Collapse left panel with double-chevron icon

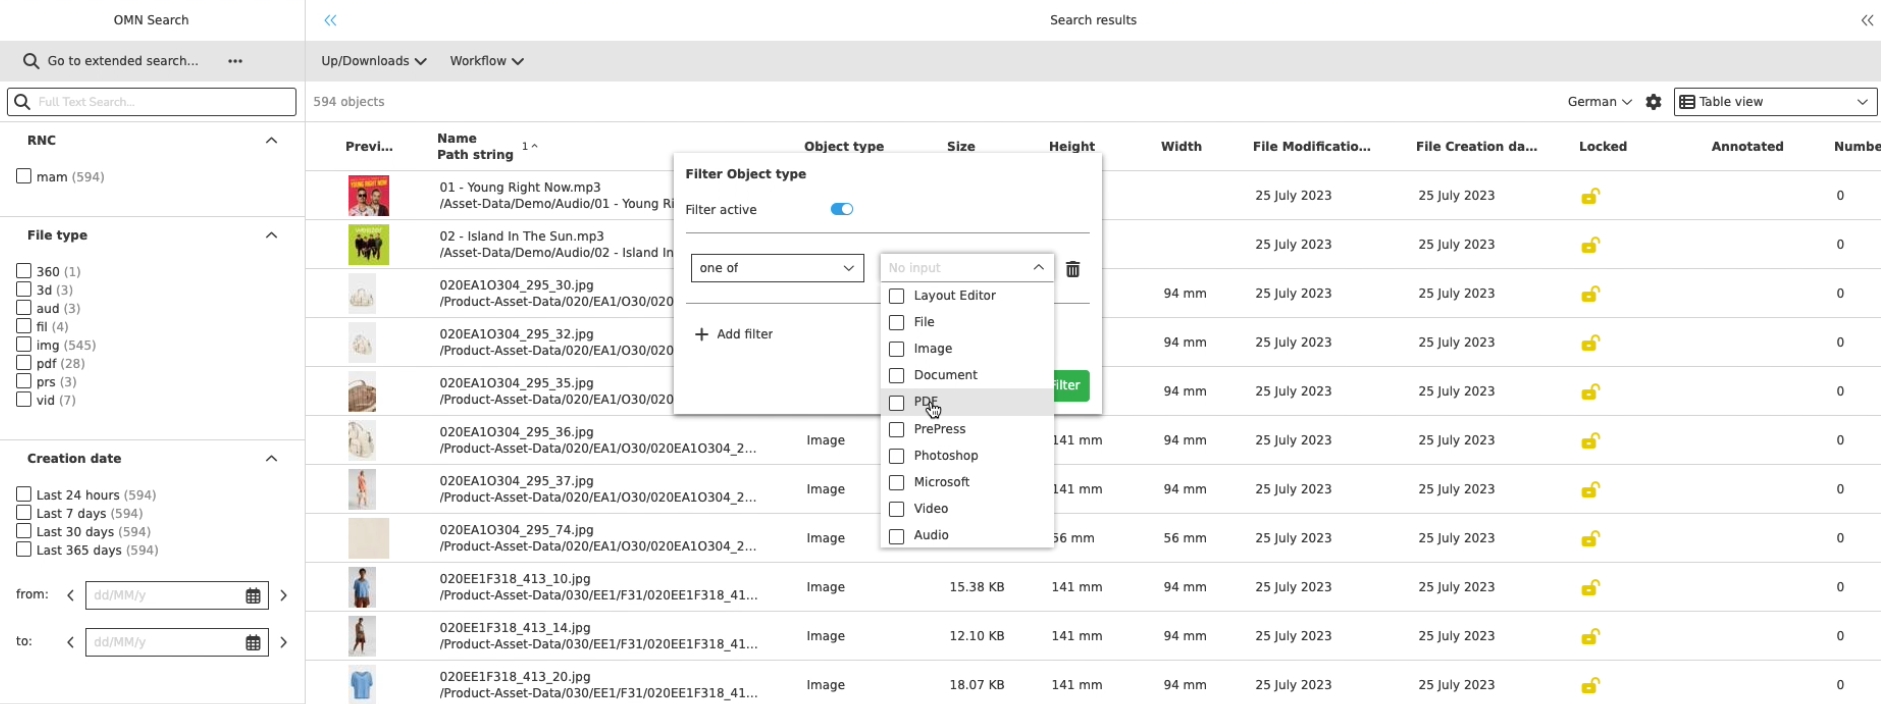click(330, 20)
